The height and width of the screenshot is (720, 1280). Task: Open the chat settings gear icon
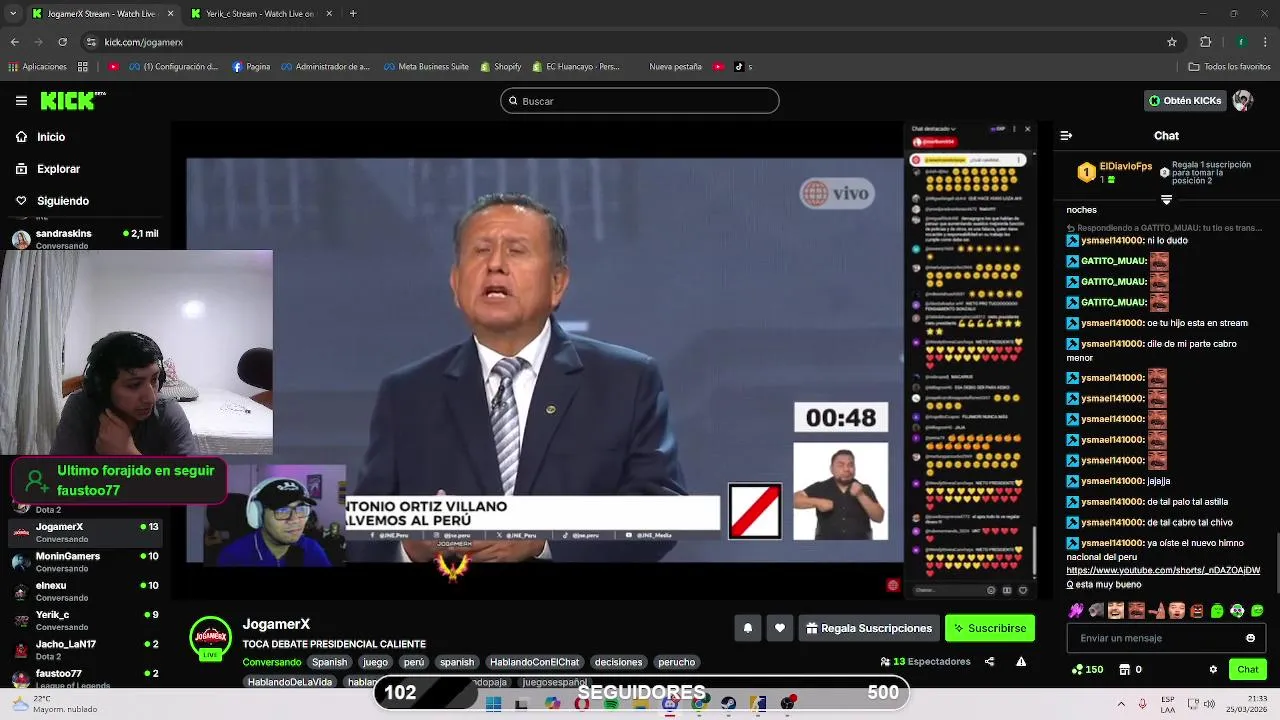(1213, 669)
